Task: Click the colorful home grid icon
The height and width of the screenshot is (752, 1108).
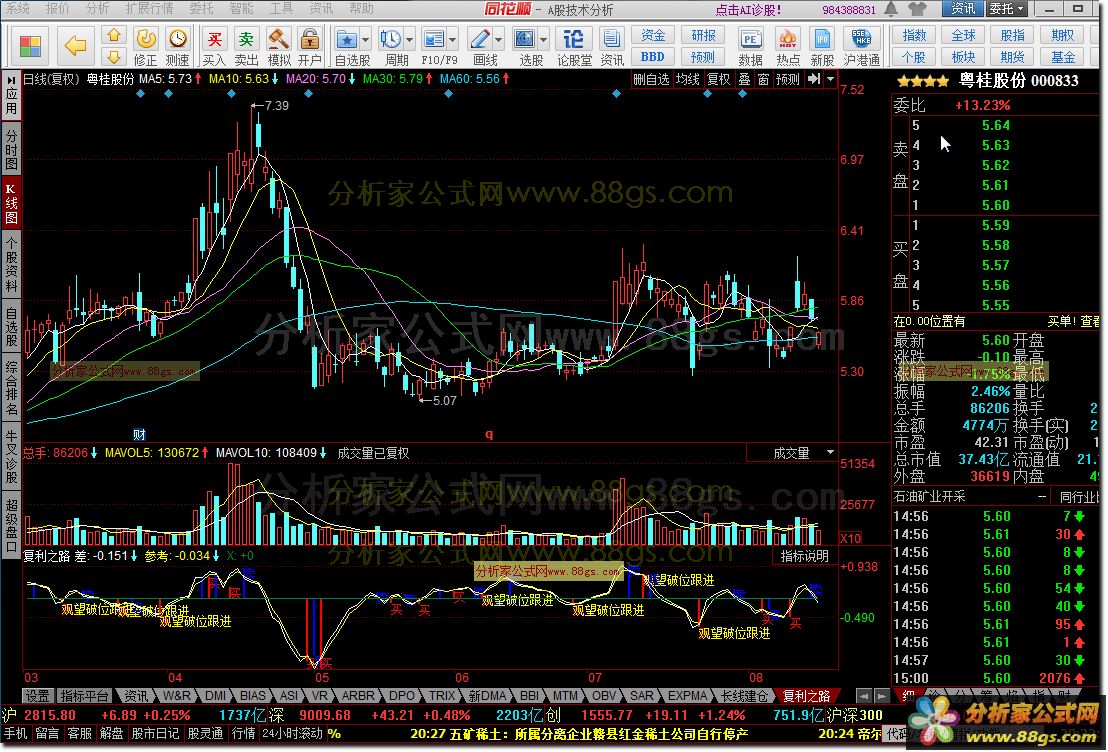Action: 30,47
